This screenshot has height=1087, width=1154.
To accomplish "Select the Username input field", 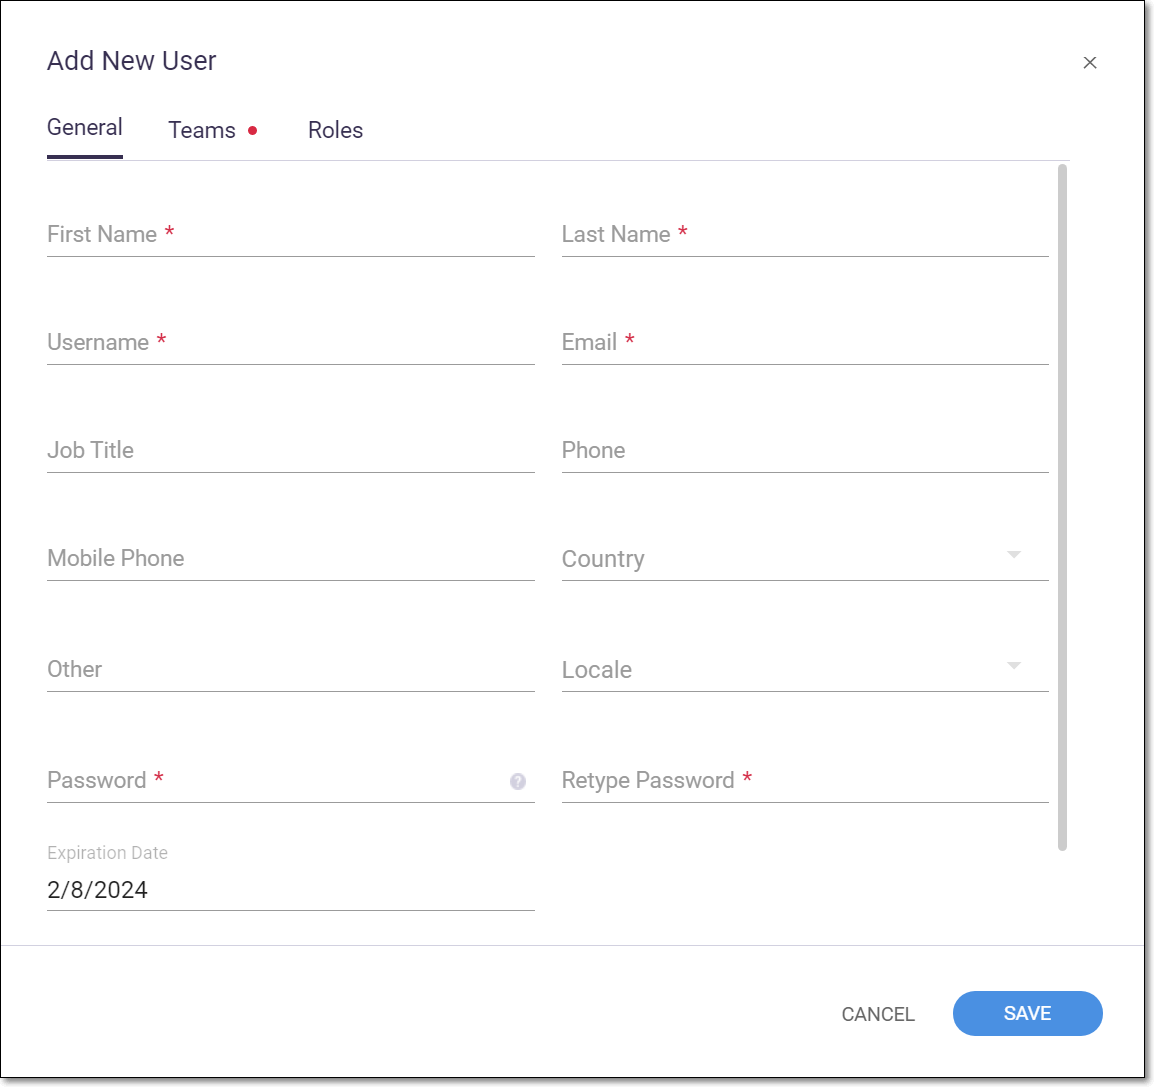I will (x=291, y=343).
